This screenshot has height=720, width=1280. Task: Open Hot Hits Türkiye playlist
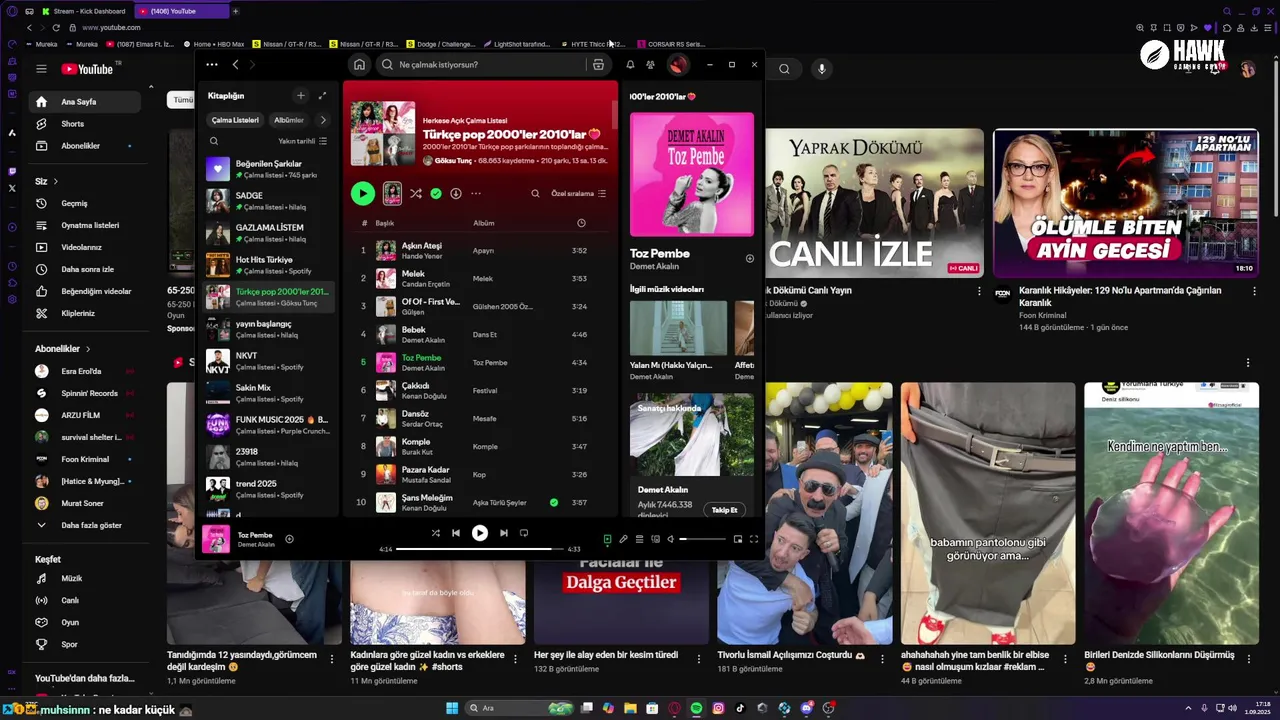pyautogui.click(x=268, y=265)
